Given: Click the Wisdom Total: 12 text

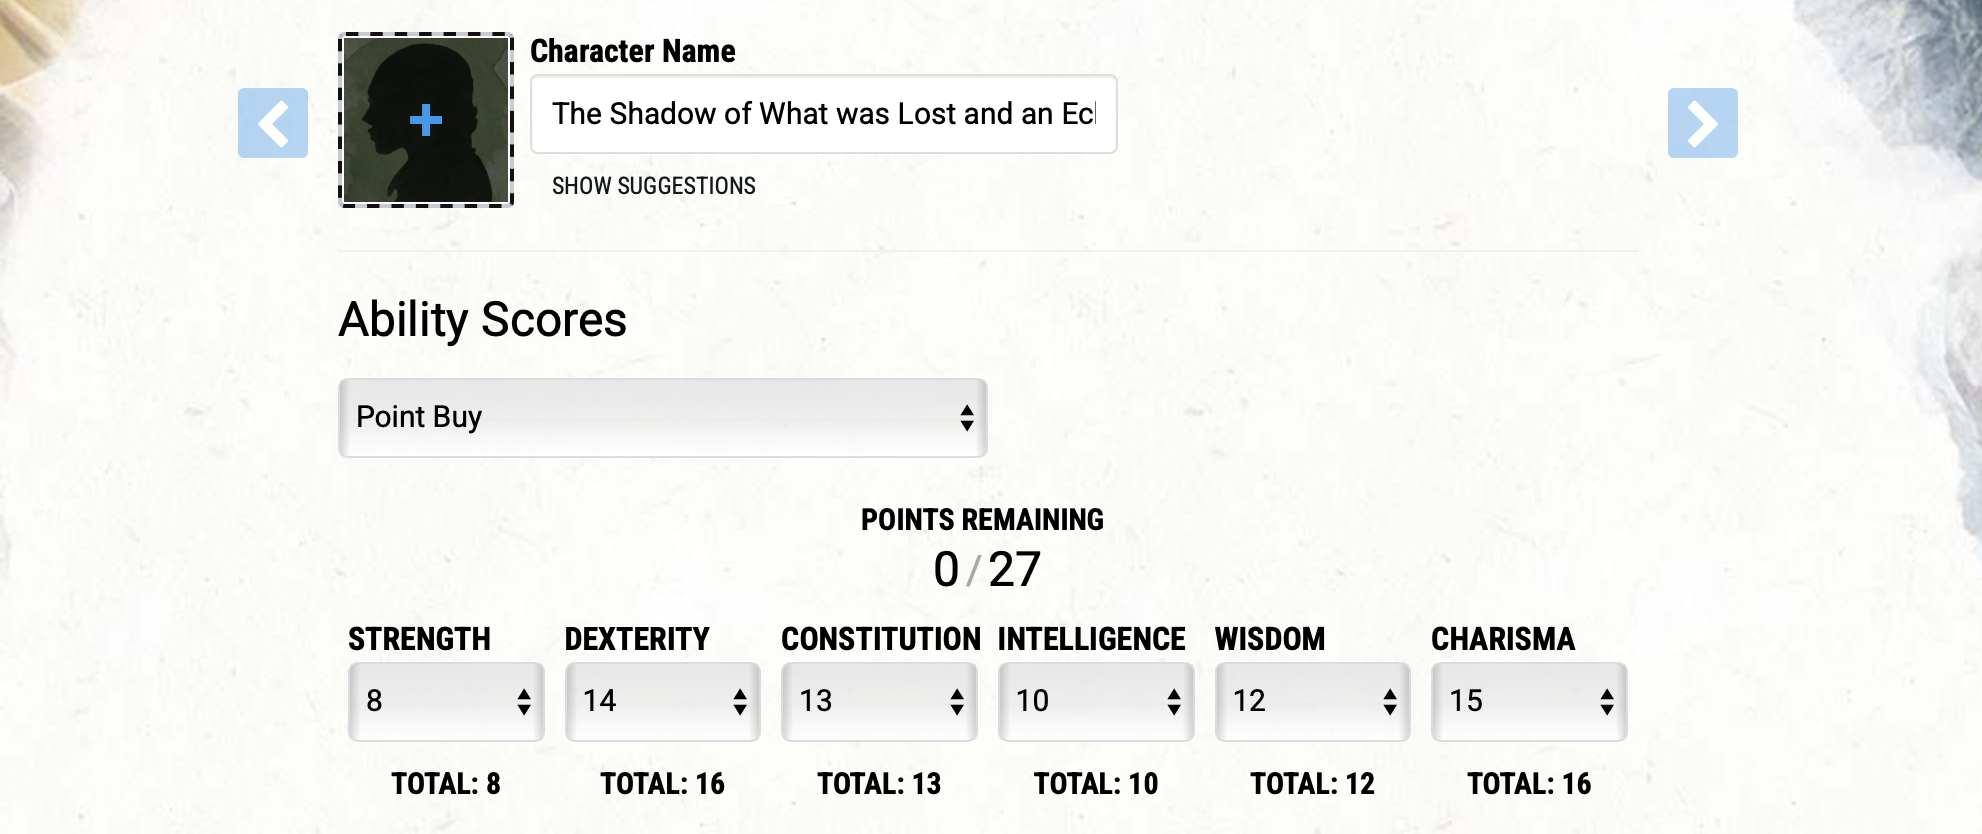Looking at the screenshot, I should (1312, 784).
